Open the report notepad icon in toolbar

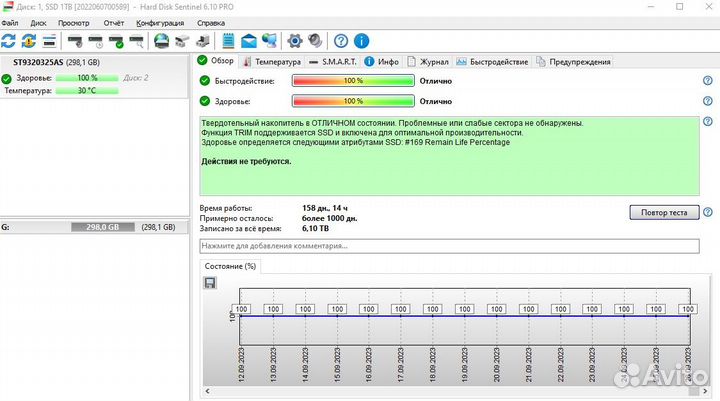tap(228, 41)
